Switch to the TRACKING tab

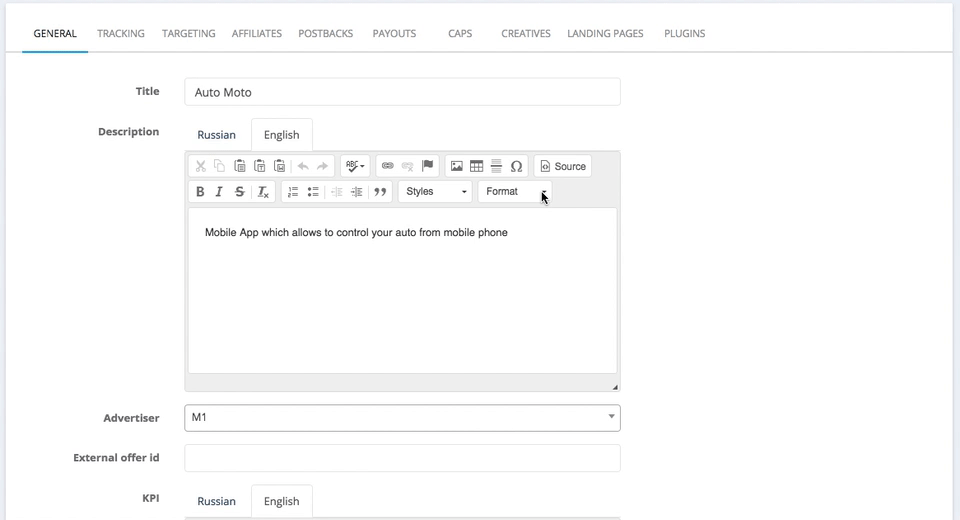click(x=121, y=34)
